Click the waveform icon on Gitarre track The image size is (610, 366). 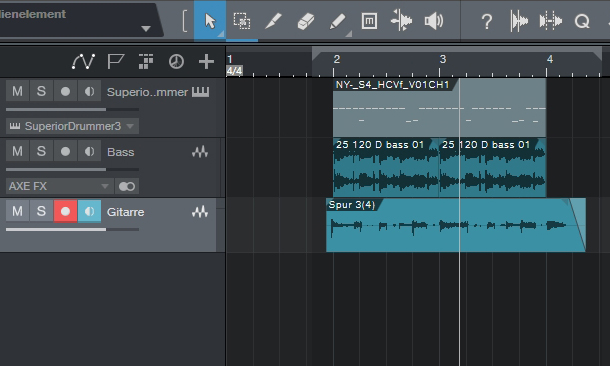point(200,212)
